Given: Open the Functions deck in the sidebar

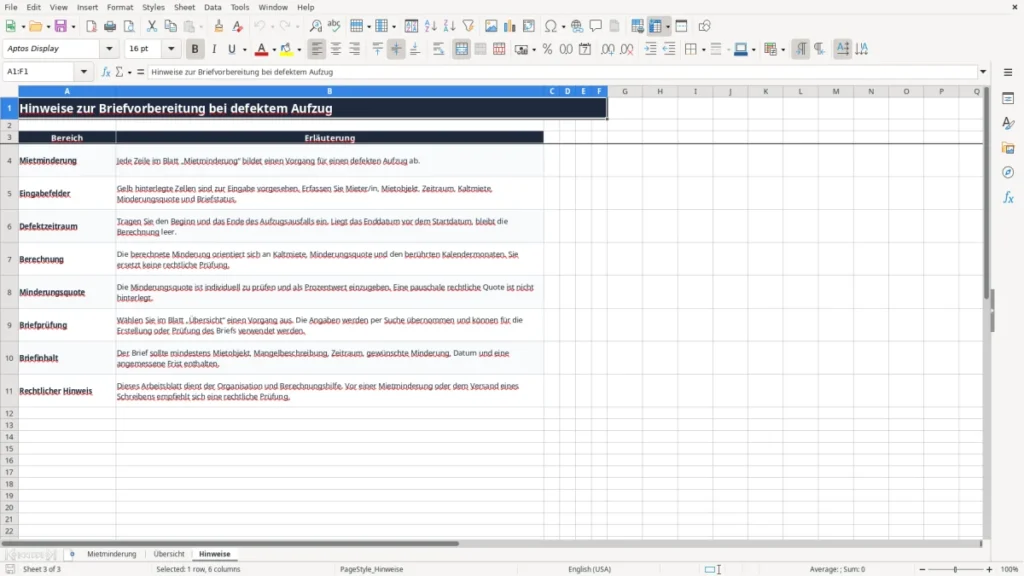Looking at the screenshot, I should pyautogui.click(x=1008, y=198).
